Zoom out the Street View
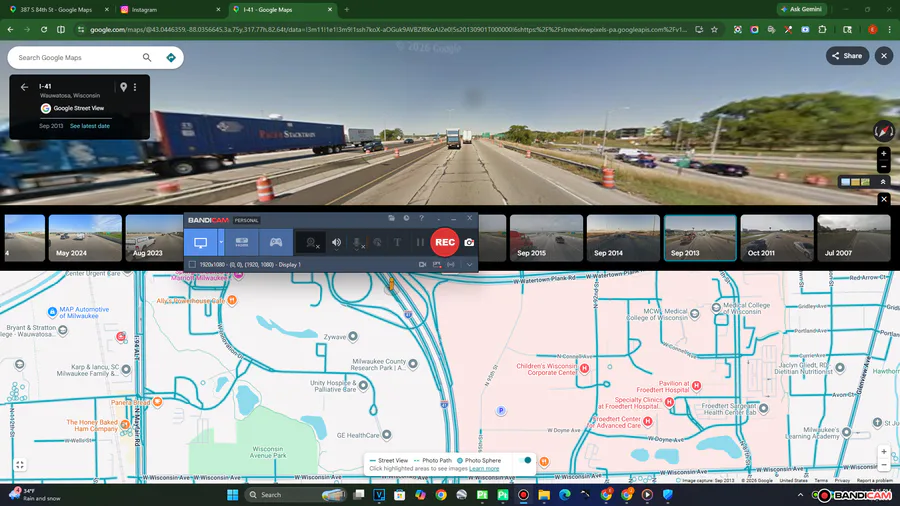Viewport: 900px width, 506px height. (x=884, y=166)
